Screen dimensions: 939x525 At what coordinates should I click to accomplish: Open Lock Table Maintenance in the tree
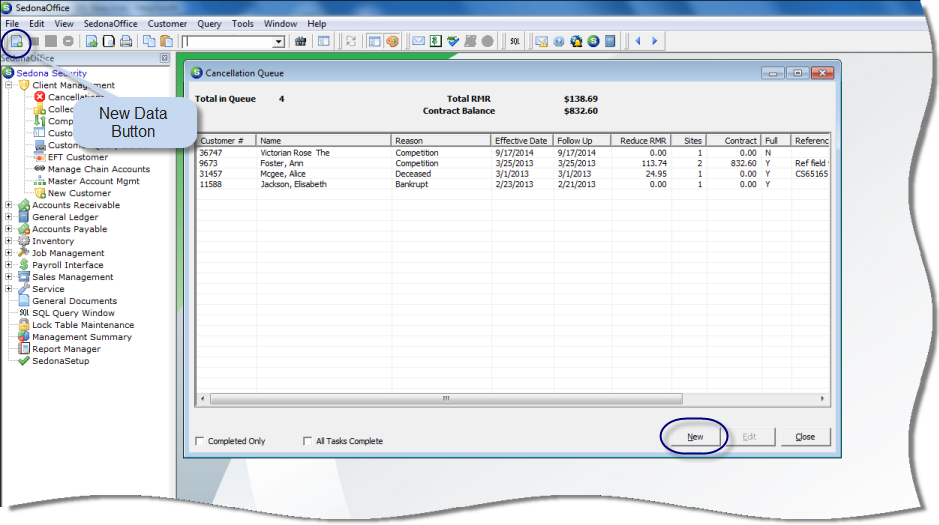pos(83,324)
